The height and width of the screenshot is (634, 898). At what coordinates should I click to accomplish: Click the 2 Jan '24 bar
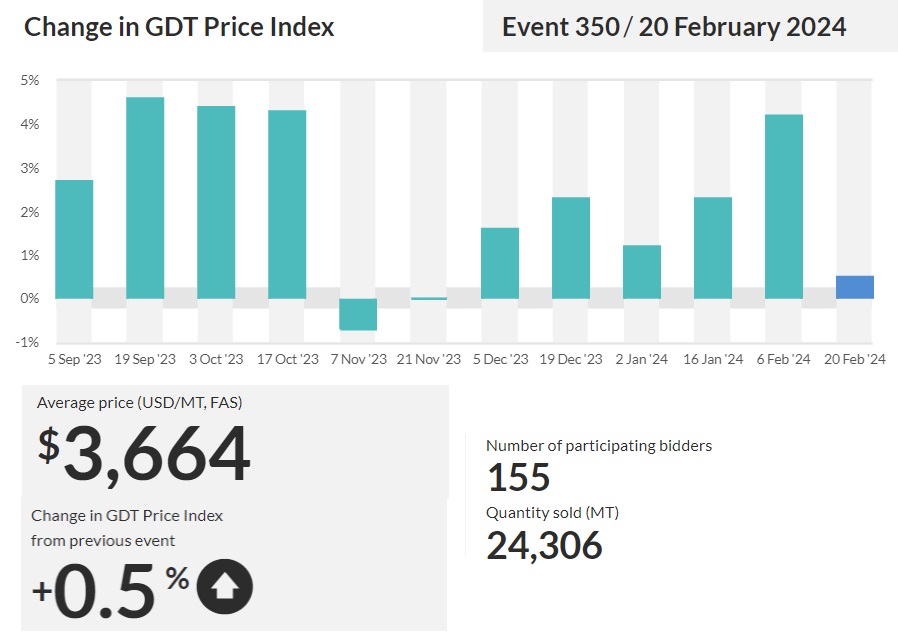tap(642, 271)
